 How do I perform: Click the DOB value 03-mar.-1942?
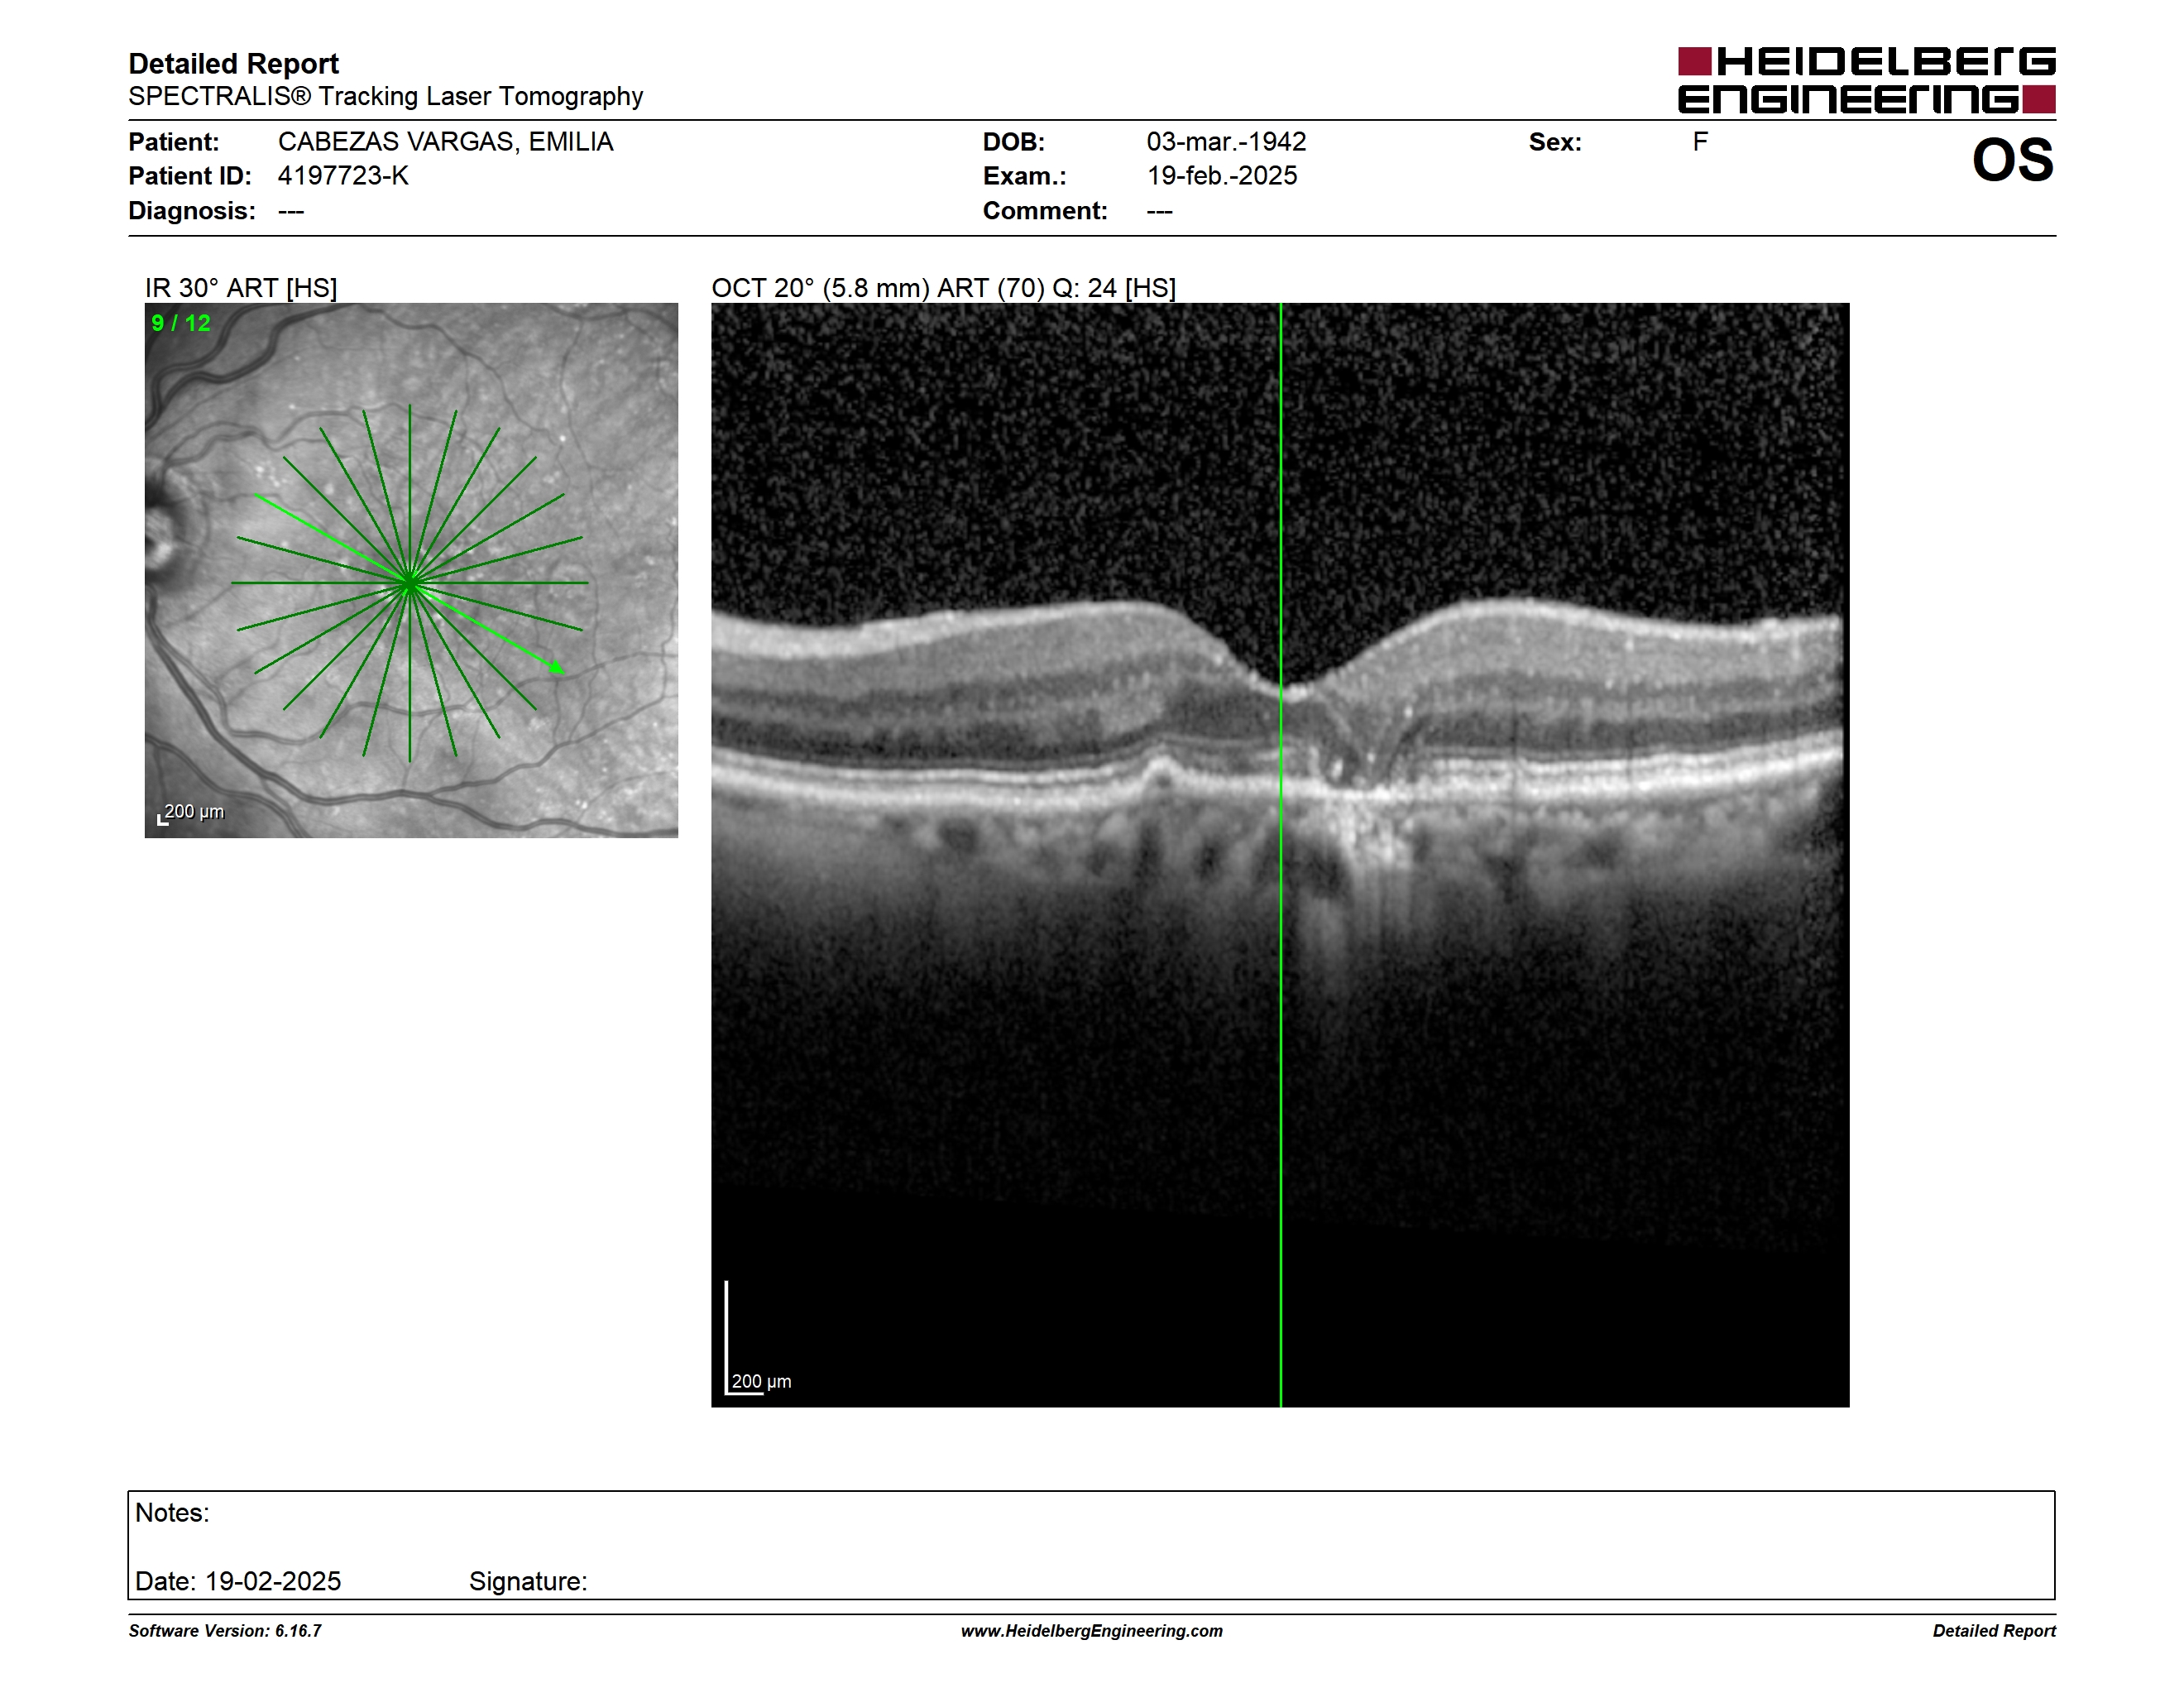click(x=1226, y=142)
